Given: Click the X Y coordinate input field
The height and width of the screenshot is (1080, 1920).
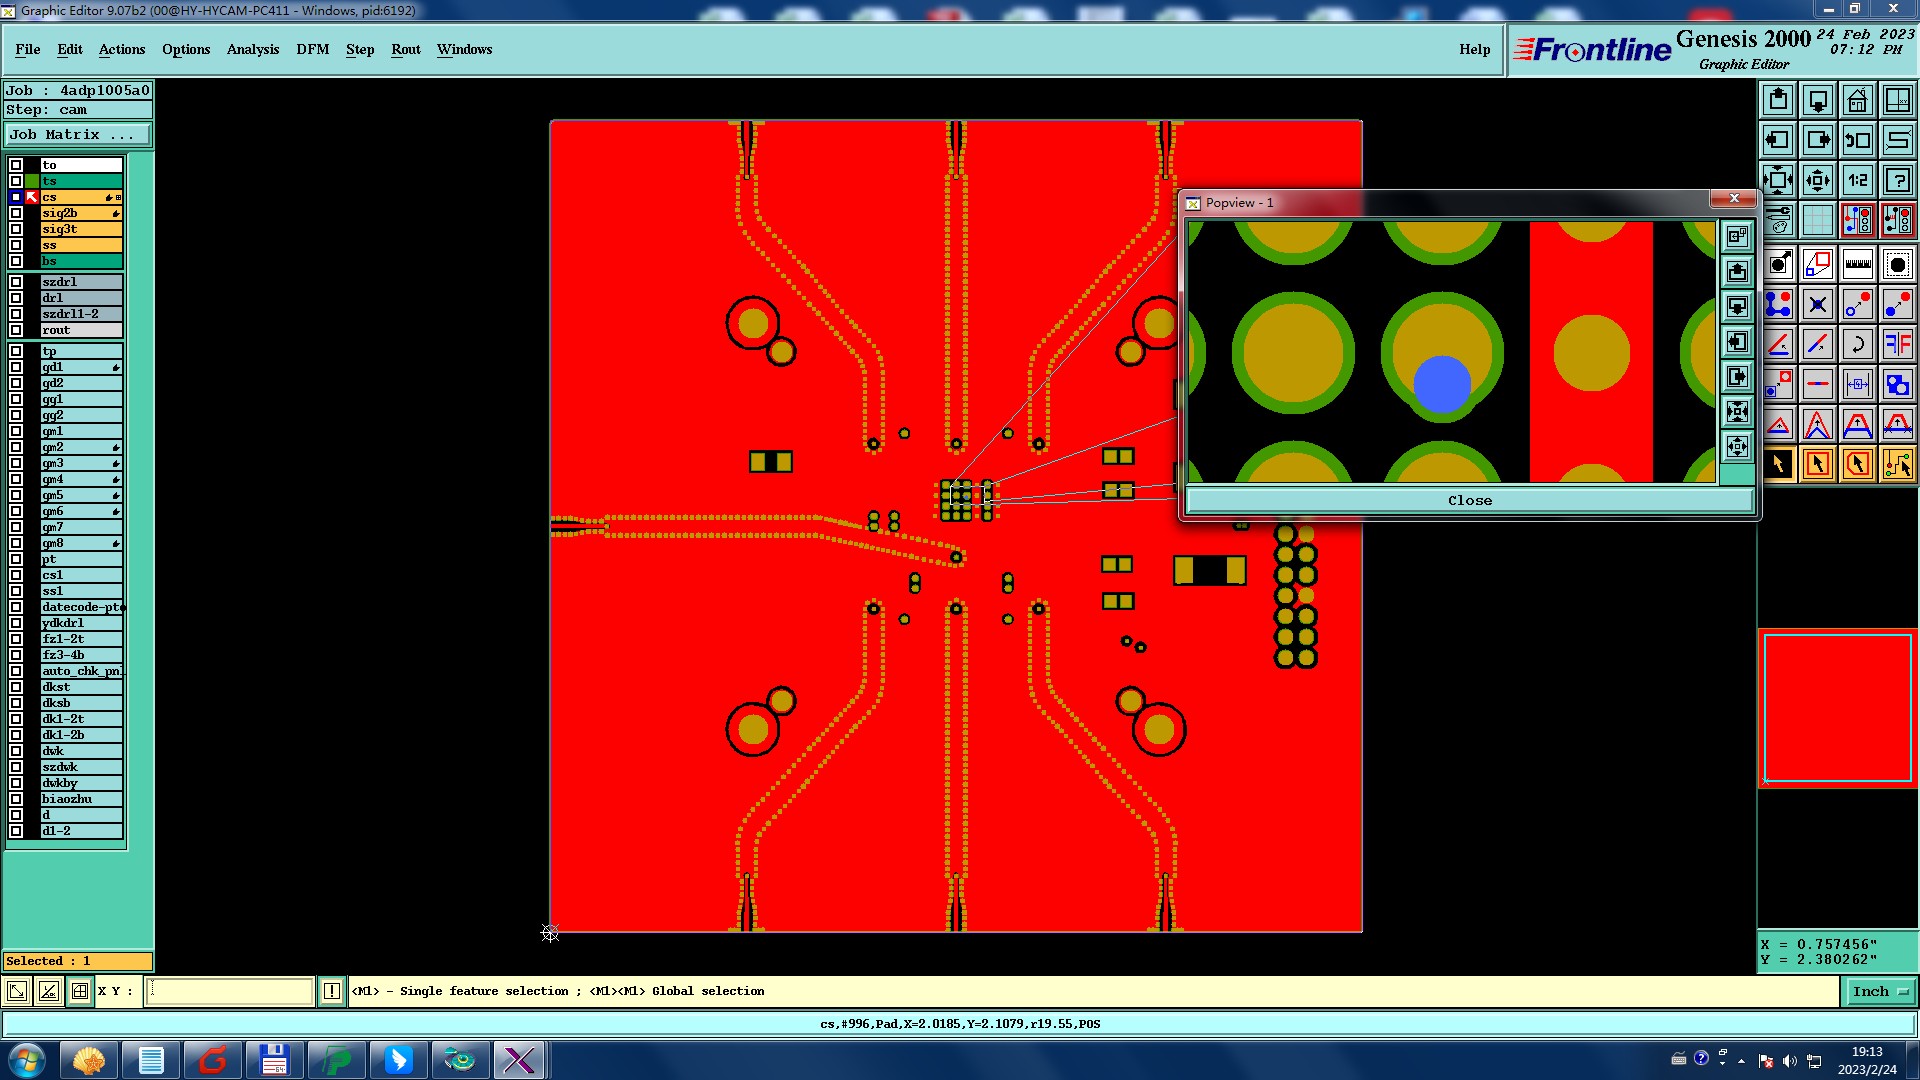Looking at the screenshot, I should tap(230, 991).
